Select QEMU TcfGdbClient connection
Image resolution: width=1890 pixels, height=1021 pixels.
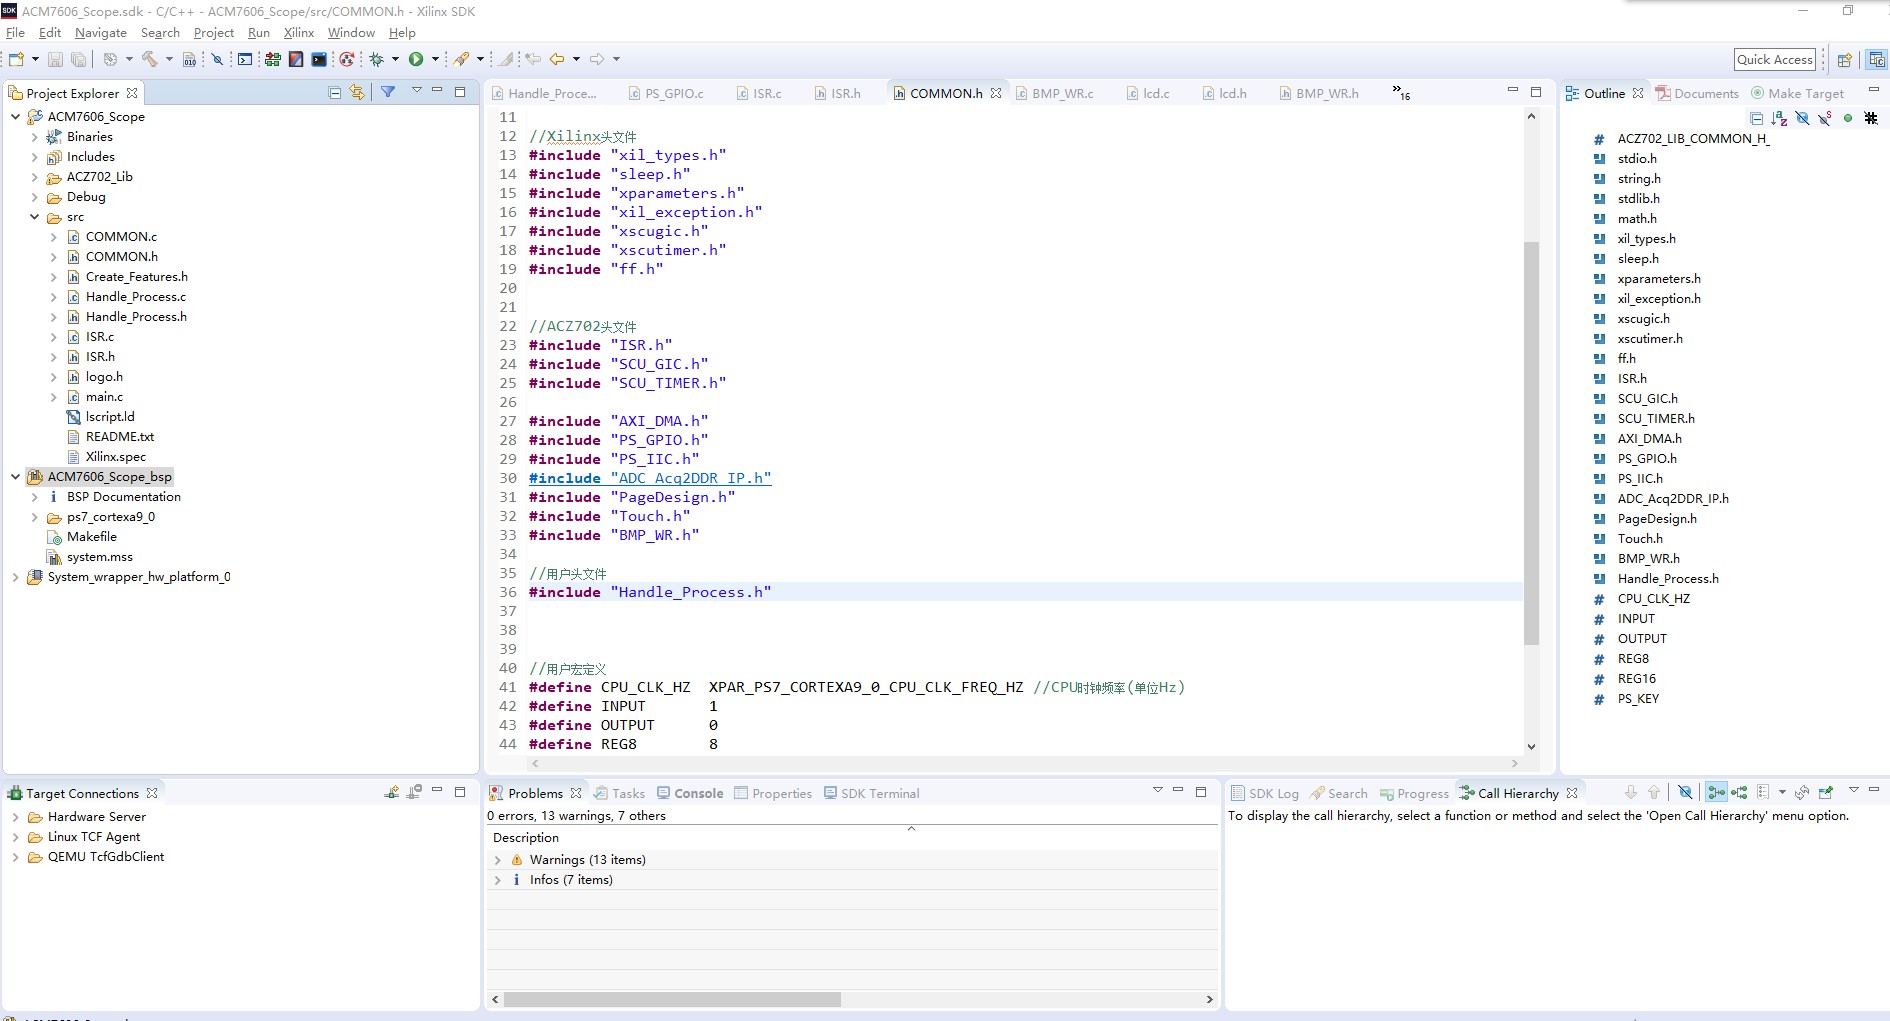106,857
